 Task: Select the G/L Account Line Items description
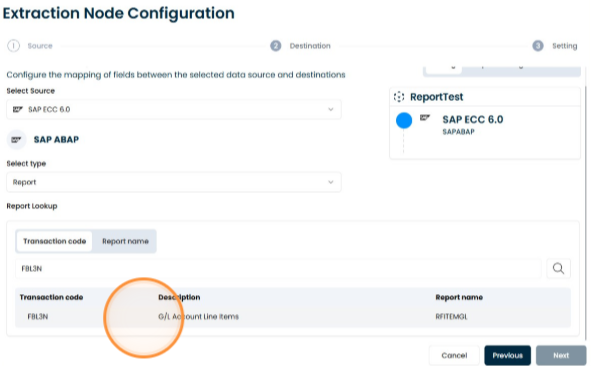pos(198,317)
